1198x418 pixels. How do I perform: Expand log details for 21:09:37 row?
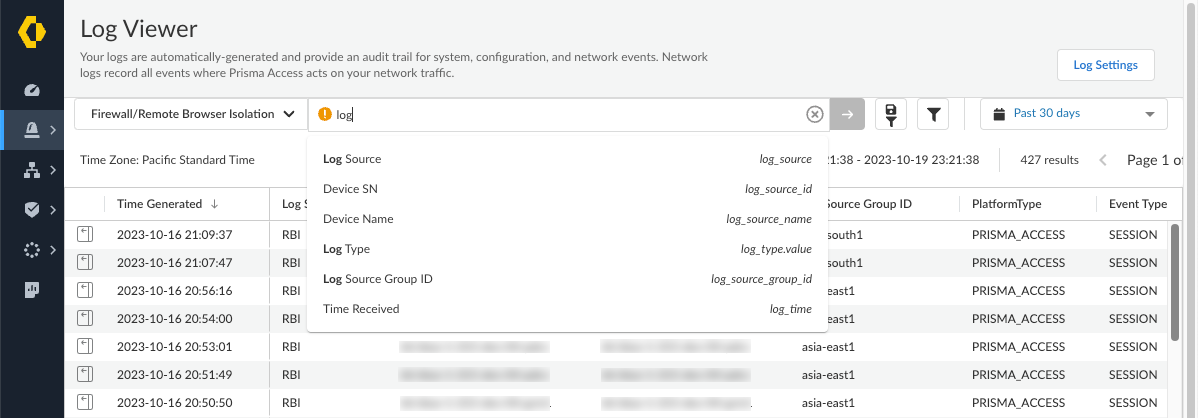click(x=85, y=234)
